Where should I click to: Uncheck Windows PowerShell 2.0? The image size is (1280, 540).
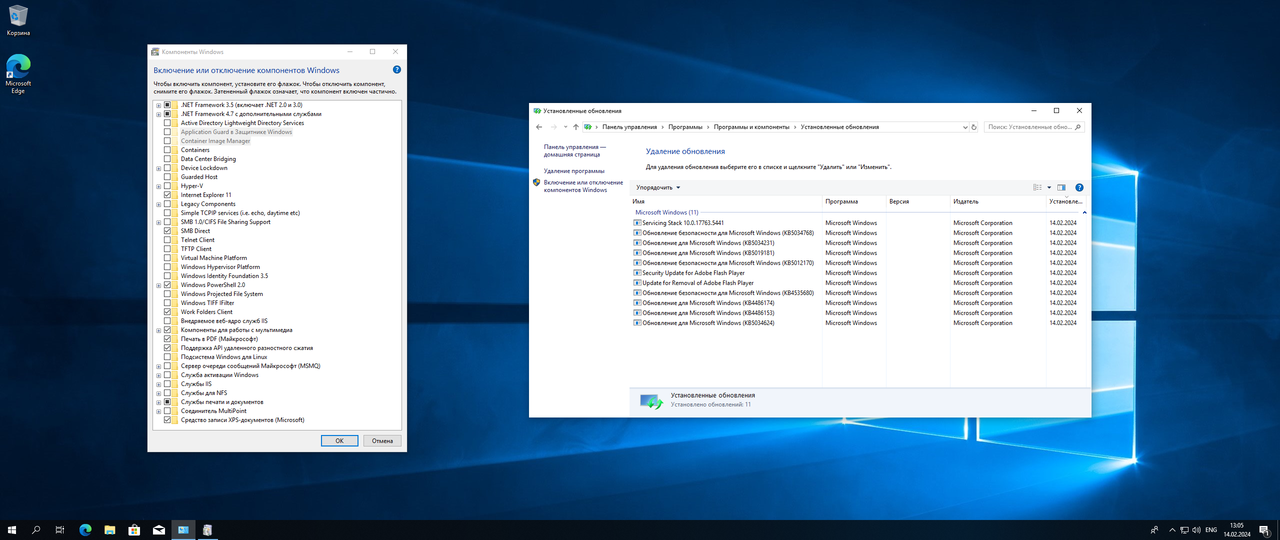point(167,285)
